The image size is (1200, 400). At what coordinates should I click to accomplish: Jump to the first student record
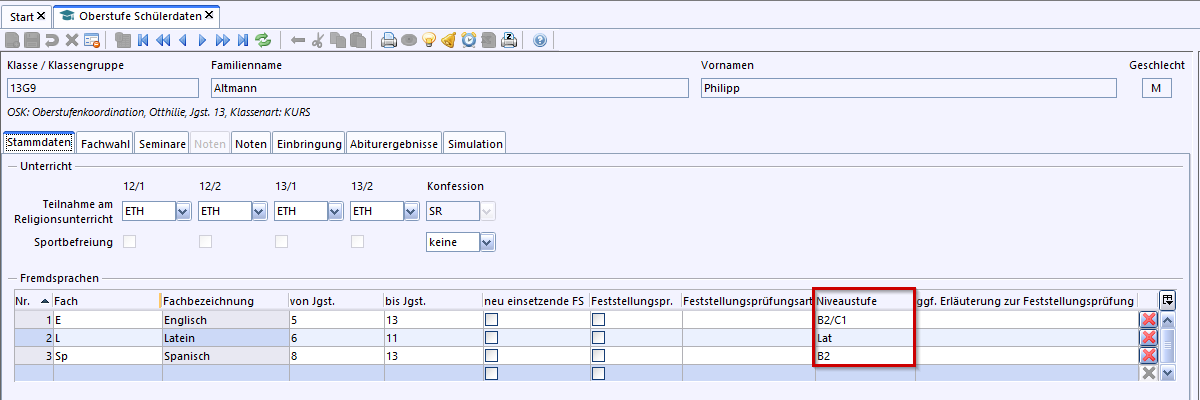(x=143, y=40)
